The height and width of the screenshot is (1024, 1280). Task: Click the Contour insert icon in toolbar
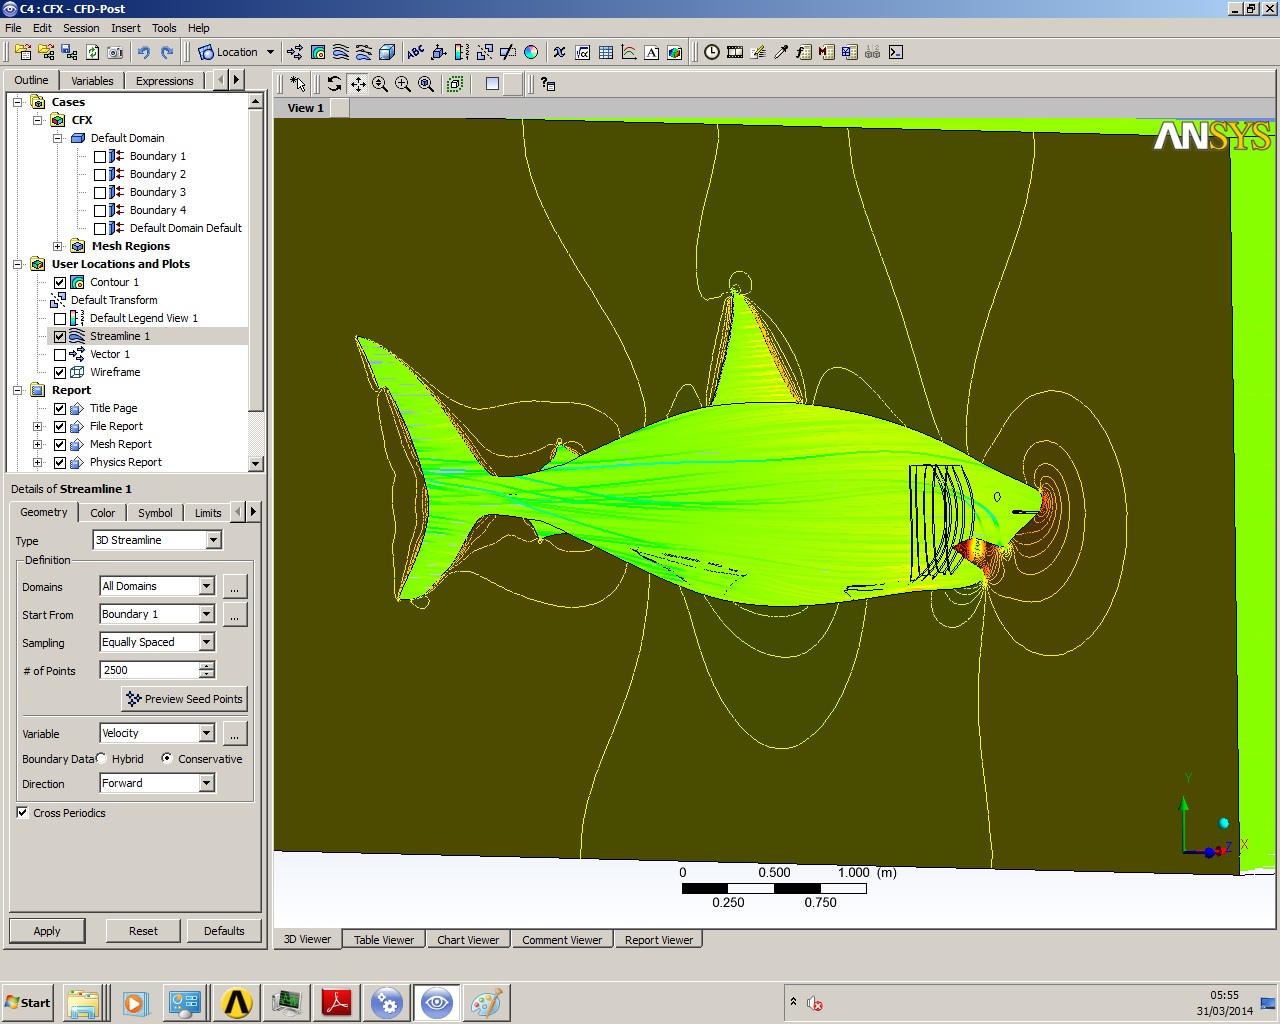318,52
